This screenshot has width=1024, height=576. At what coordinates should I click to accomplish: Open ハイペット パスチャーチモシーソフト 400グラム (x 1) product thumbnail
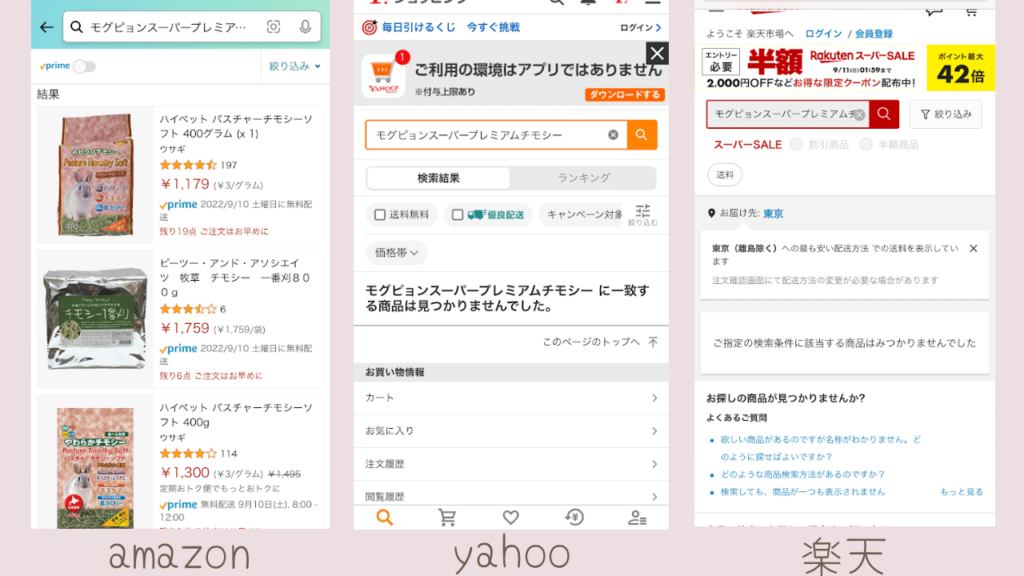tap(95, 174)
